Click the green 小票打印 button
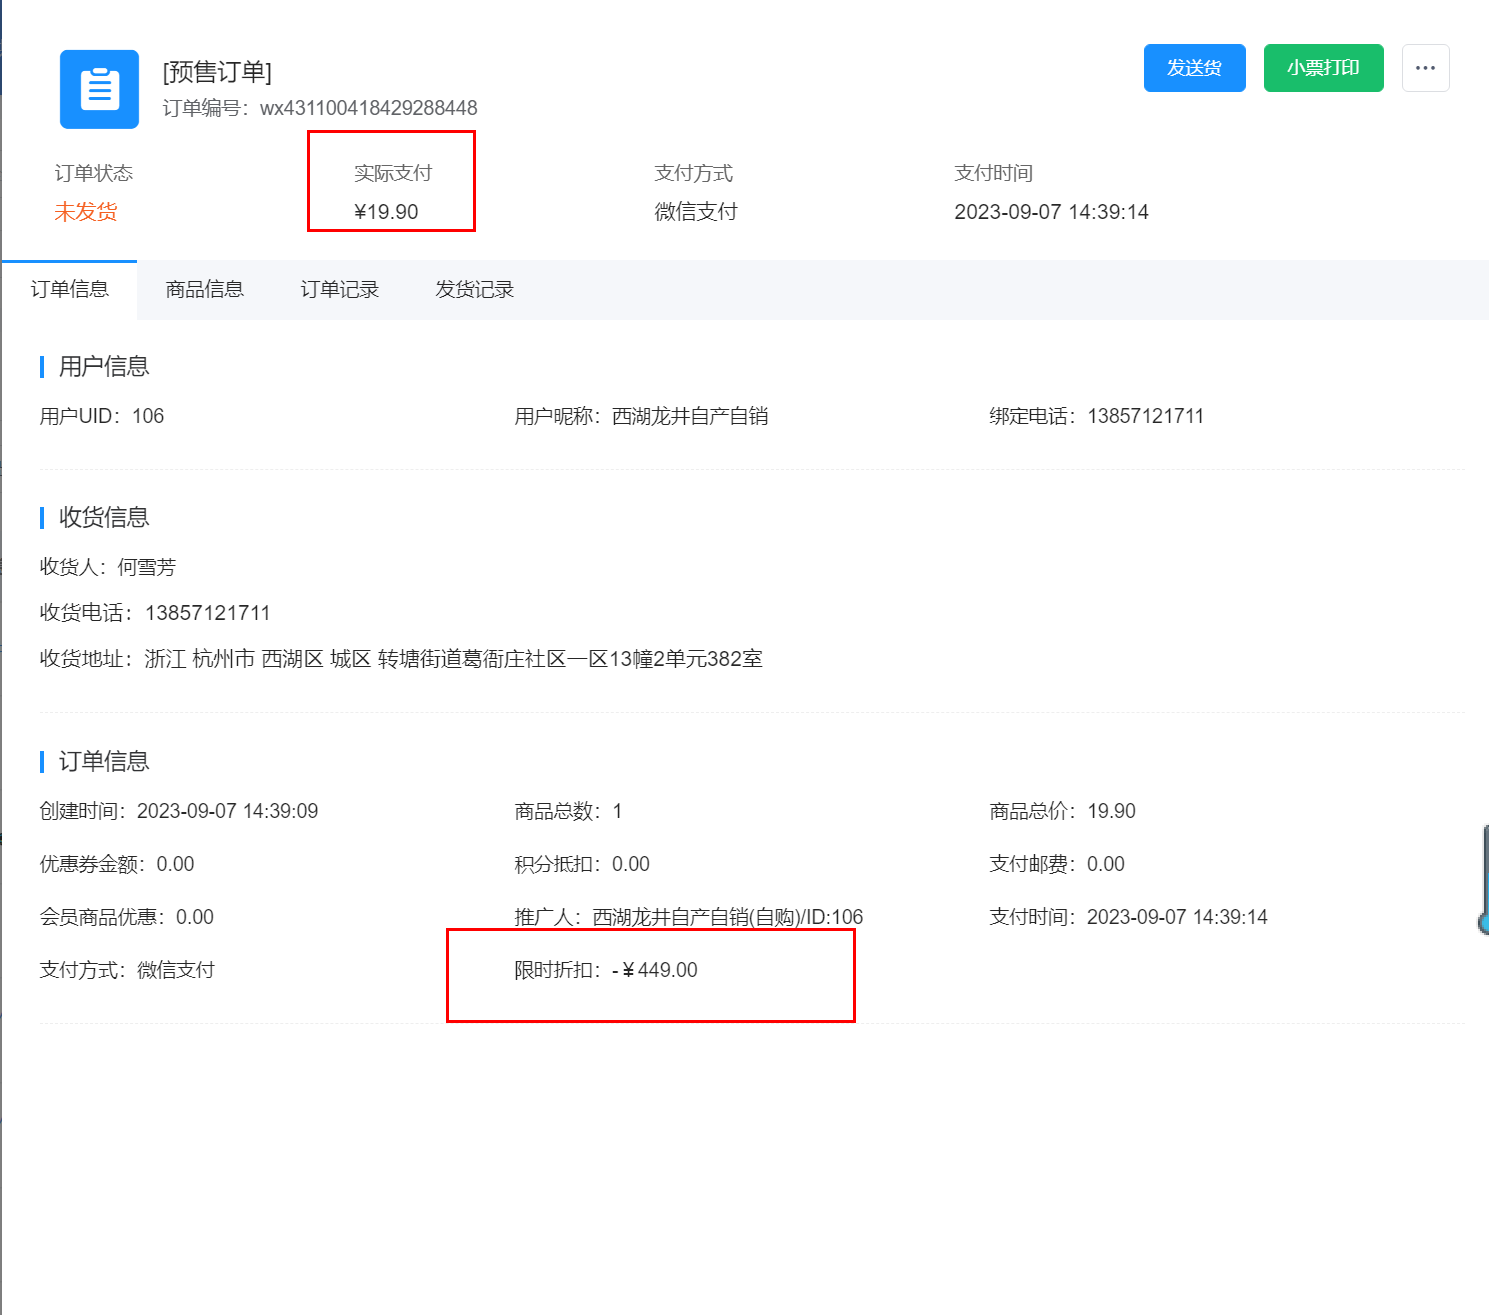Image resolution: width=1489 pixels, height=1315 pixels. 1323,68
